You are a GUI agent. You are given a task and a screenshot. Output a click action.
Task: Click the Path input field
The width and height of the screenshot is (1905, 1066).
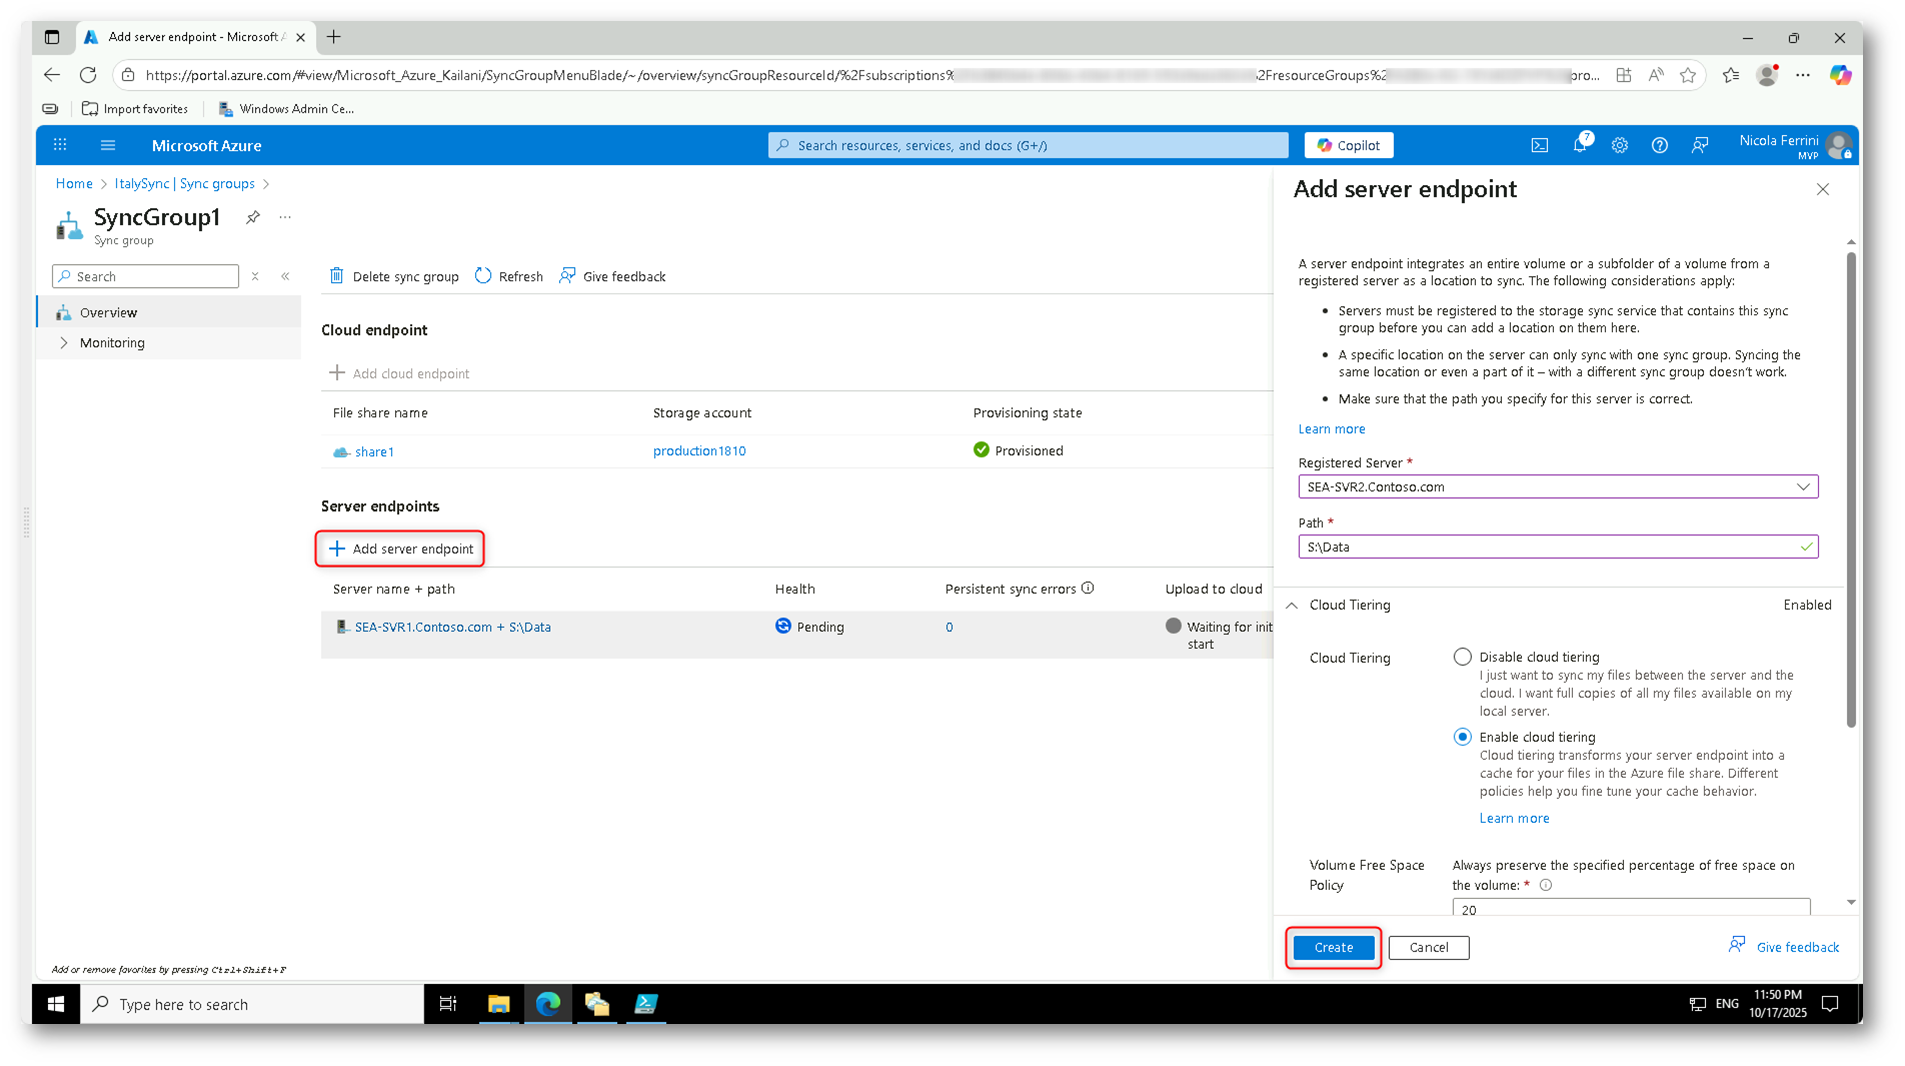coord(1550,547)
